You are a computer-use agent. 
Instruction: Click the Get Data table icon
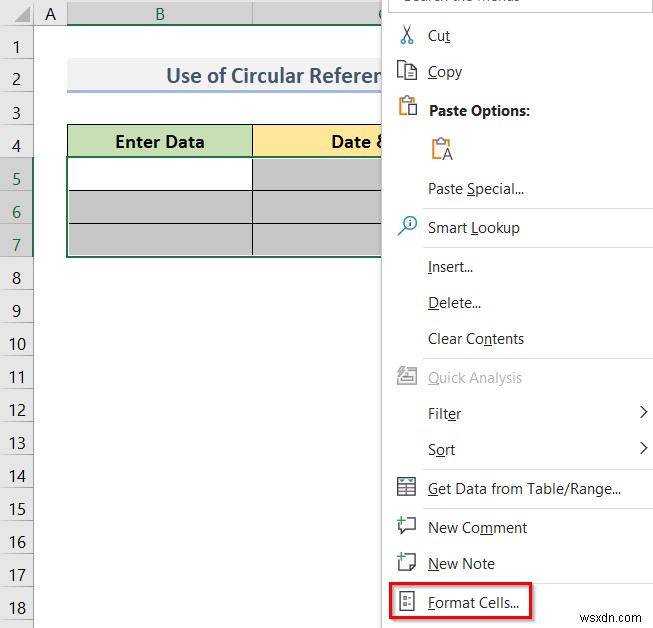click(406, 486)
